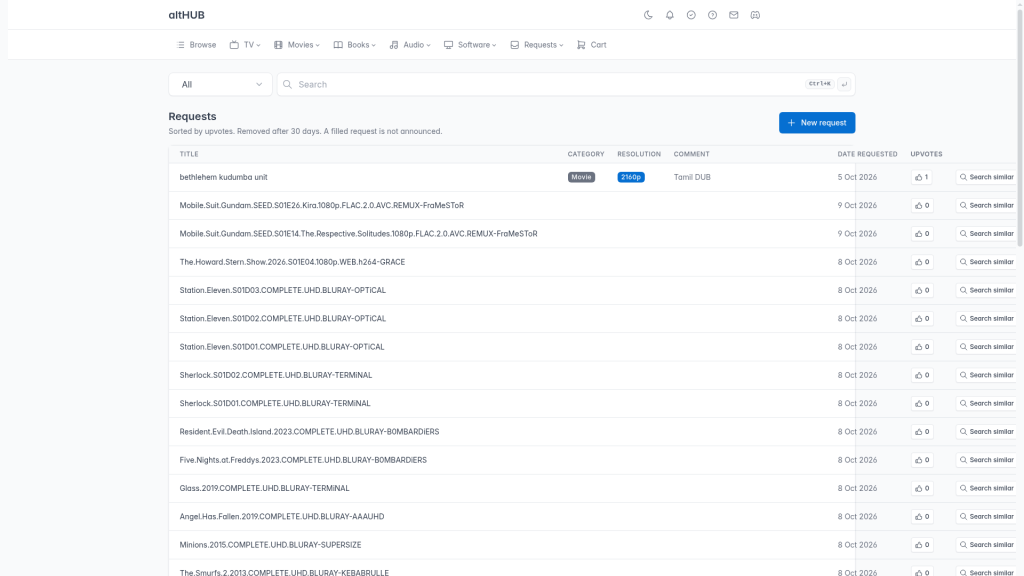This screenshot has width=1024, height=576.
Task: Search similar for Five Nights at Freddys
Action: [x=986, y=460]
